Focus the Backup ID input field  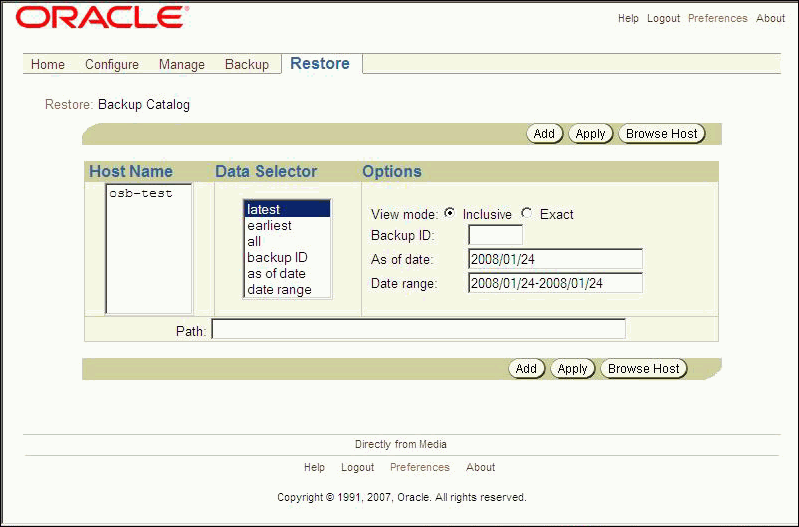pos(495,235)
